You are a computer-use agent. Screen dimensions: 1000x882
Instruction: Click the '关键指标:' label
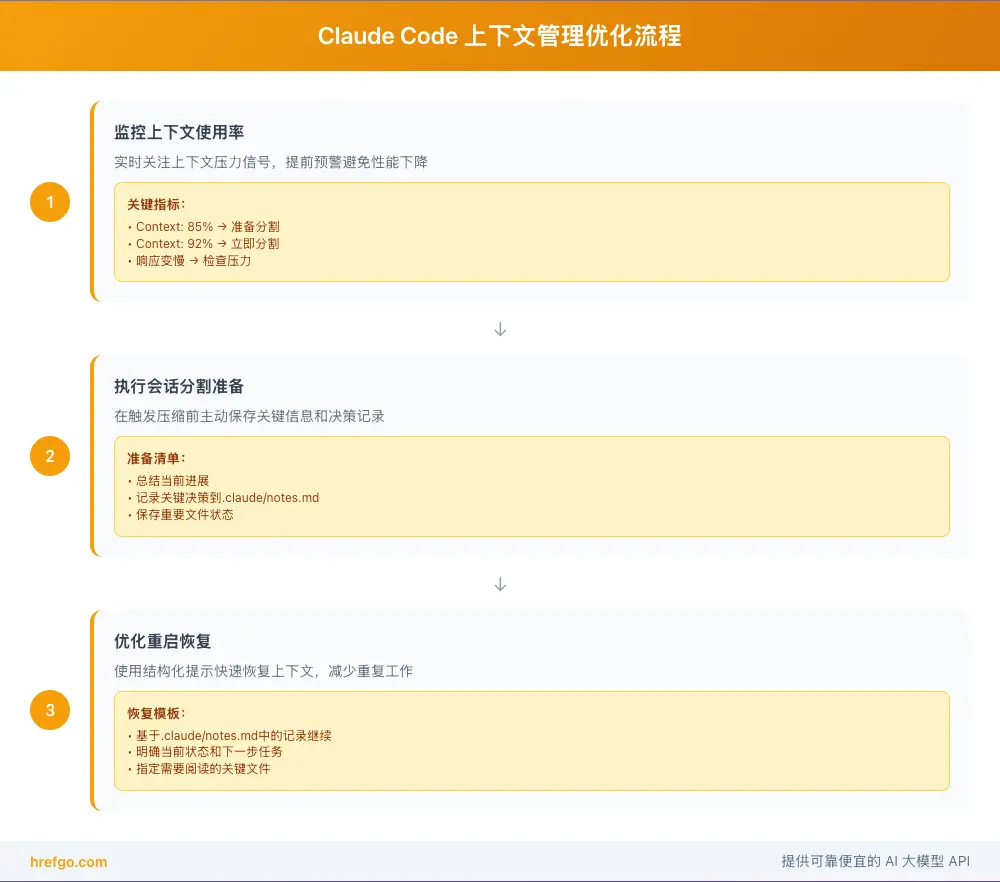(x=156, y=204)
